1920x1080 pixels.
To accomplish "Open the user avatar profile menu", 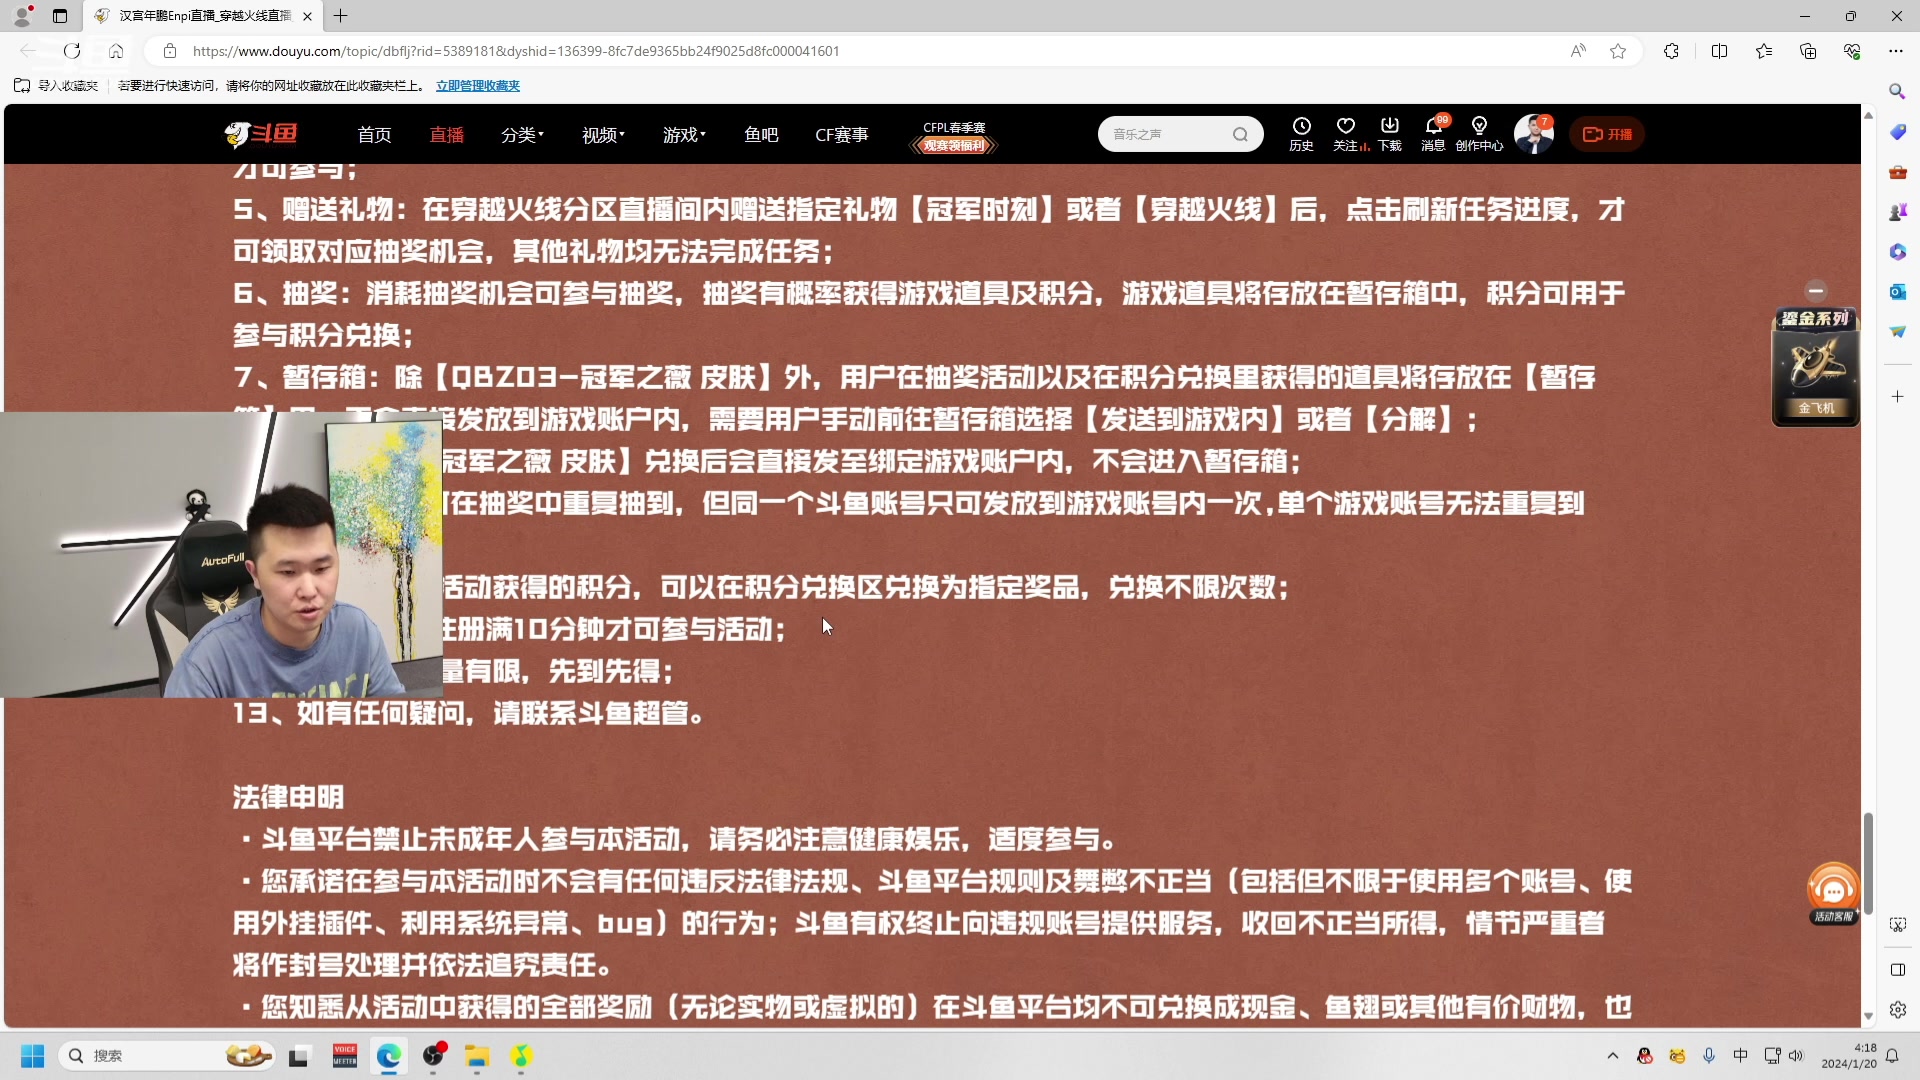I will [x=1533, y=134].
